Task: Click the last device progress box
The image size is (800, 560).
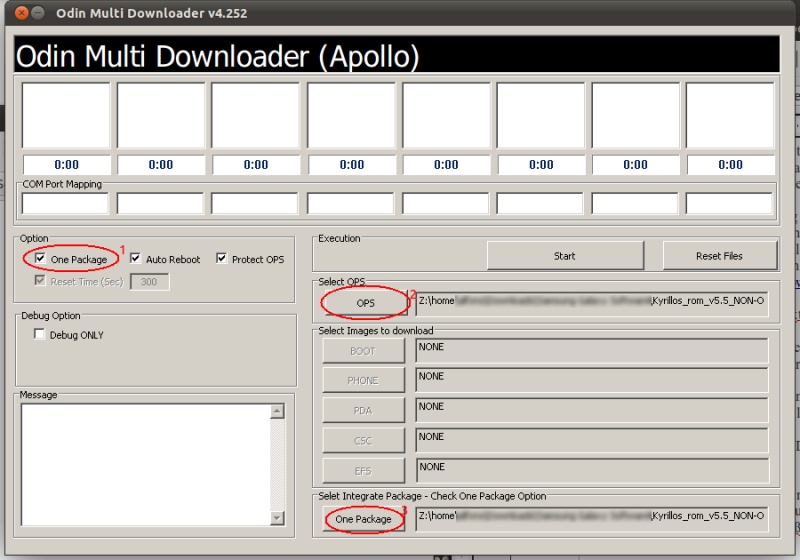Action: (730, 116)
